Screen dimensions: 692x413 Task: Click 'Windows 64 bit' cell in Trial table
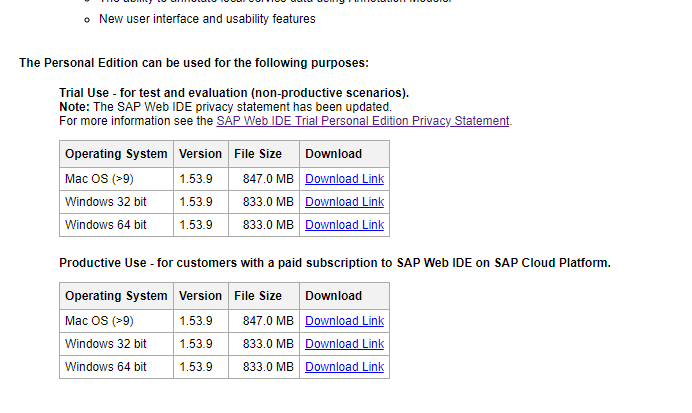[x=116, y=225]
